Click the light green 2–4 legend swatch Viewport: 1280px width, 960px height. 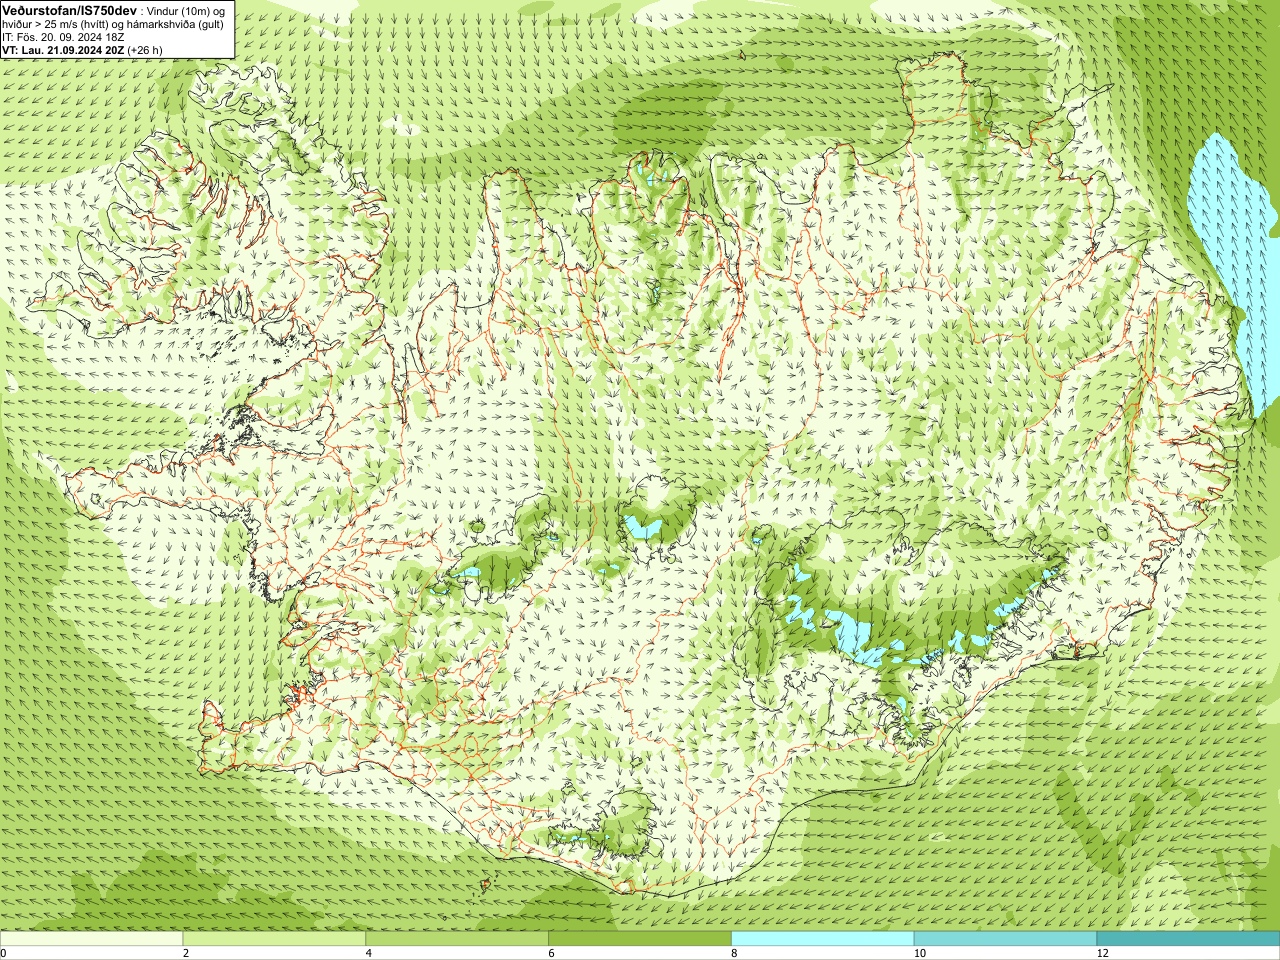coord(274,939)
